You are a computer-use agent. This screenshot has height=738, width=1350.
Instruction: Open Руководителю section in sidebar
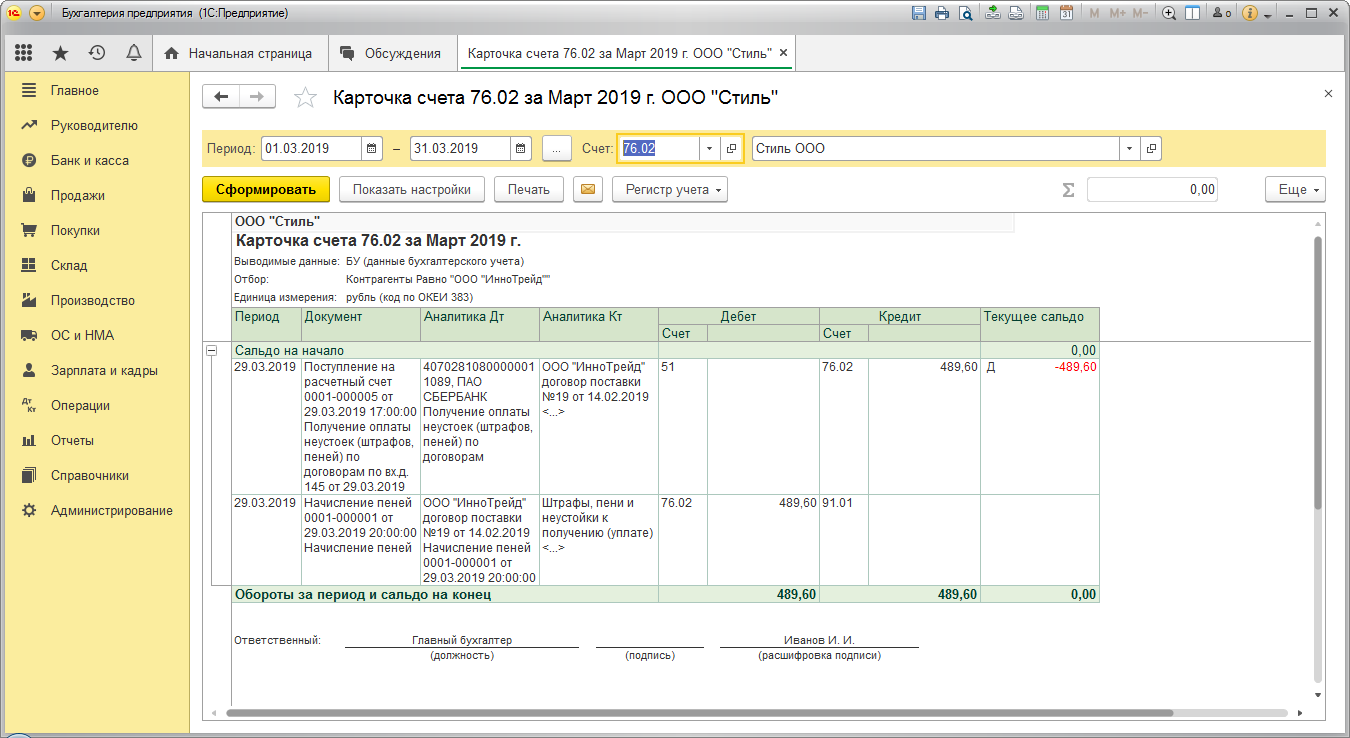pyautogui.click(x=96, y=125)
